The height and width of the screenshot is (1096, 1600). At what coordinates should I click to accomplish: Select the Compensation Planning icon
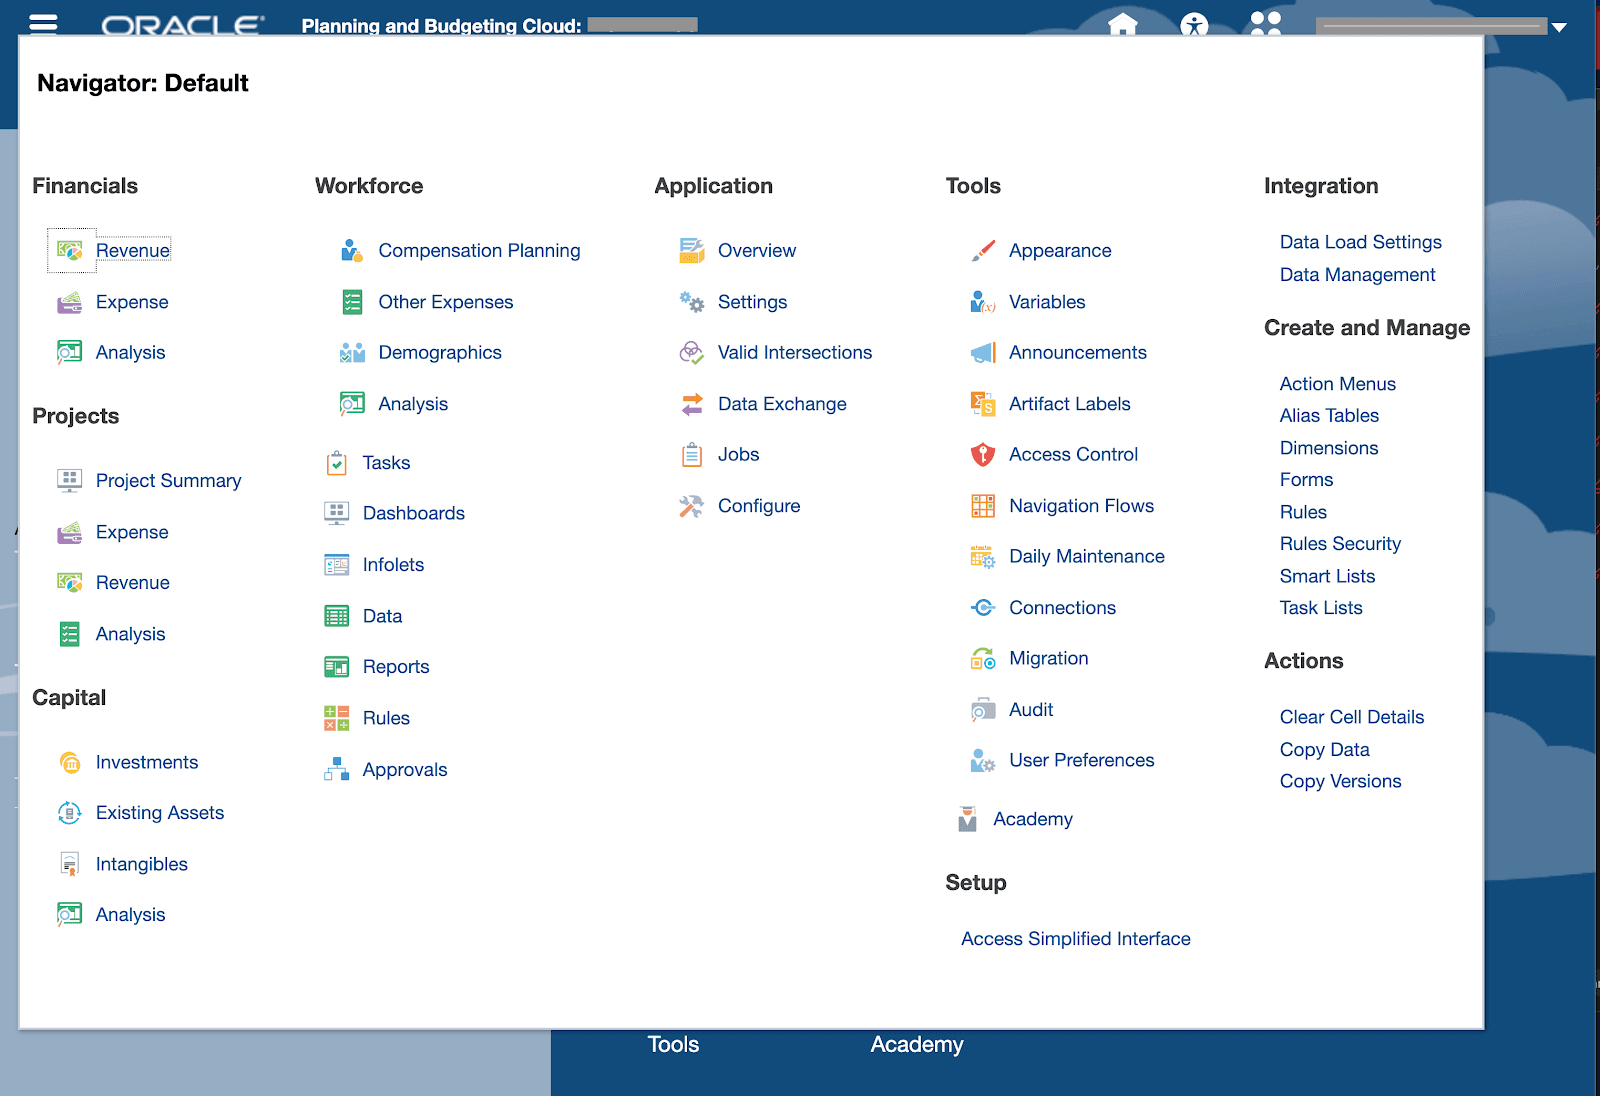point(351,250)
